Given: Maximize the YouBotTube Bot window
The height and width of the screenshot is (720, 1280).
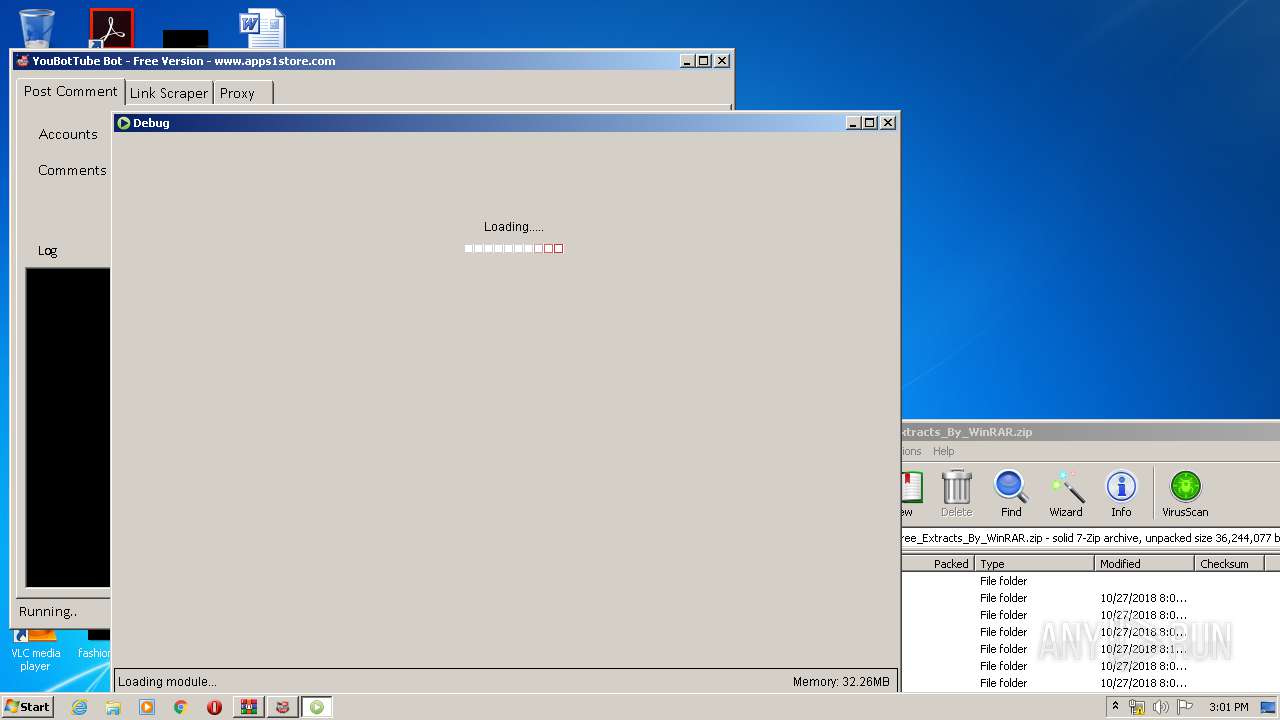Looking at the screenshot, I should [703, 61].
